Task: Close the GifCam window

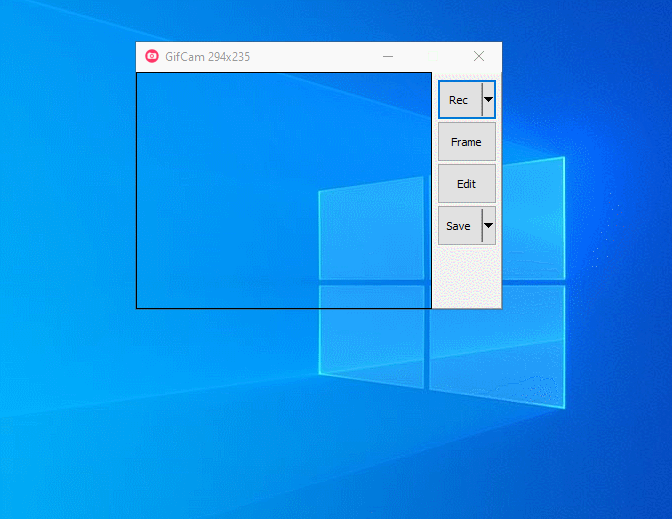Action: coord(479,57)
